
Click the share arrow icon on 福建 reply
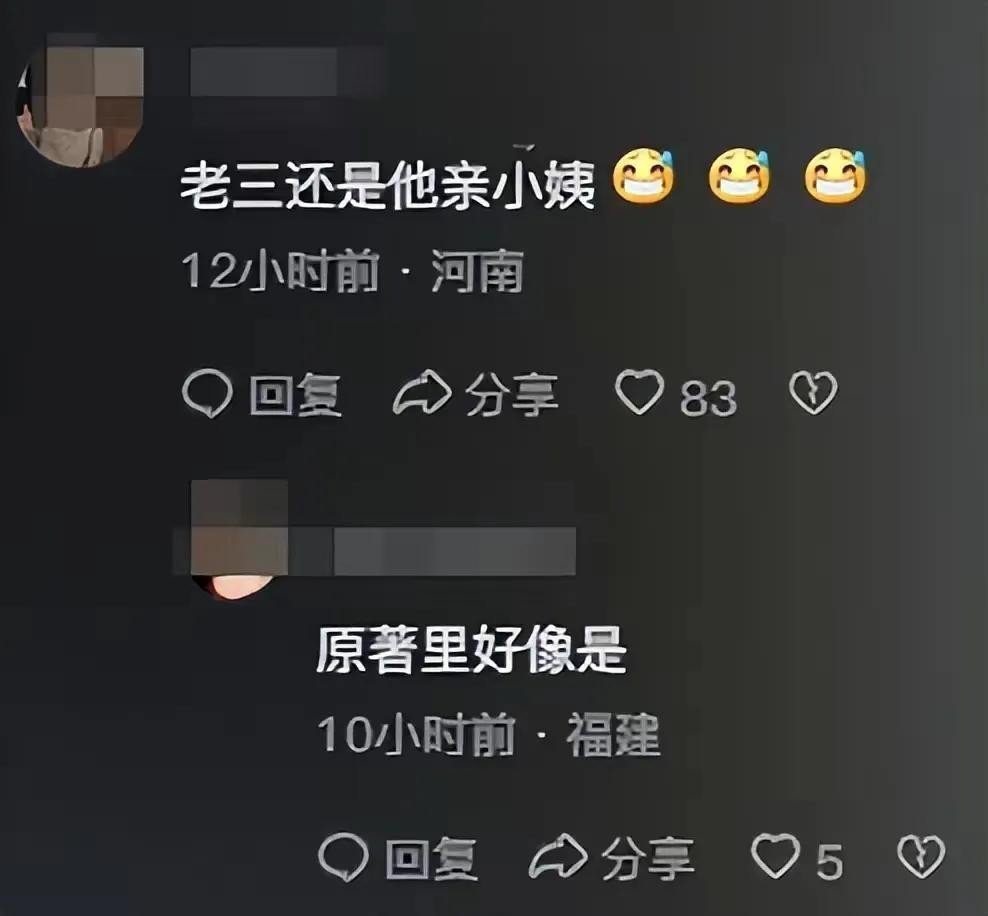point(558,857)
